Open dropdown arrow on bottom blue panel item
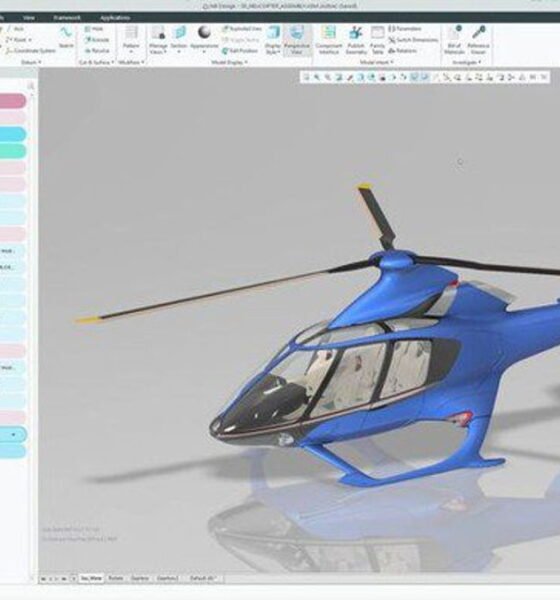The image size is (560, 600). [x=14, y=435]
